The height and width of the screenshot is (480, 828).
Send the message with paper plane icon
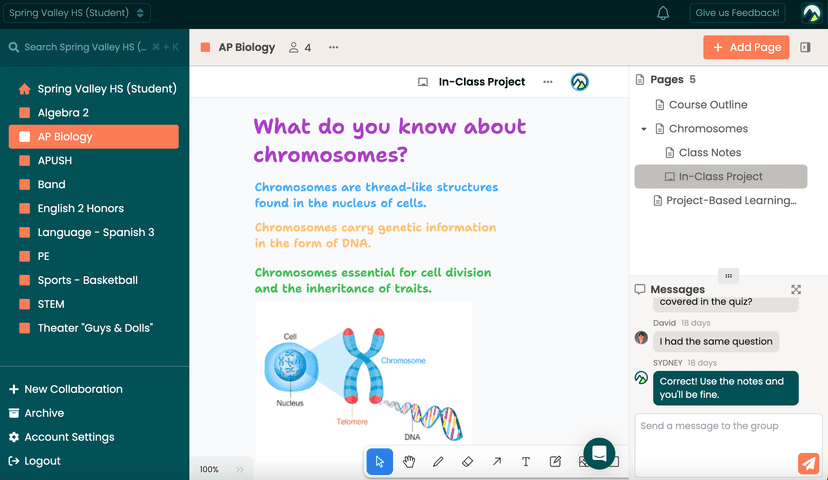click(x=808, y=463)
